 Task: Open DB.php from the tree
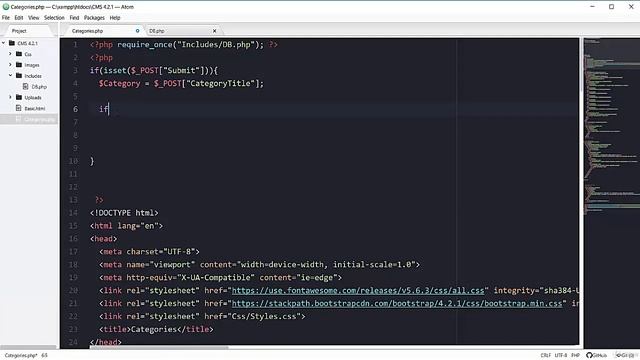pyautogui.click(x=39, y=87)
